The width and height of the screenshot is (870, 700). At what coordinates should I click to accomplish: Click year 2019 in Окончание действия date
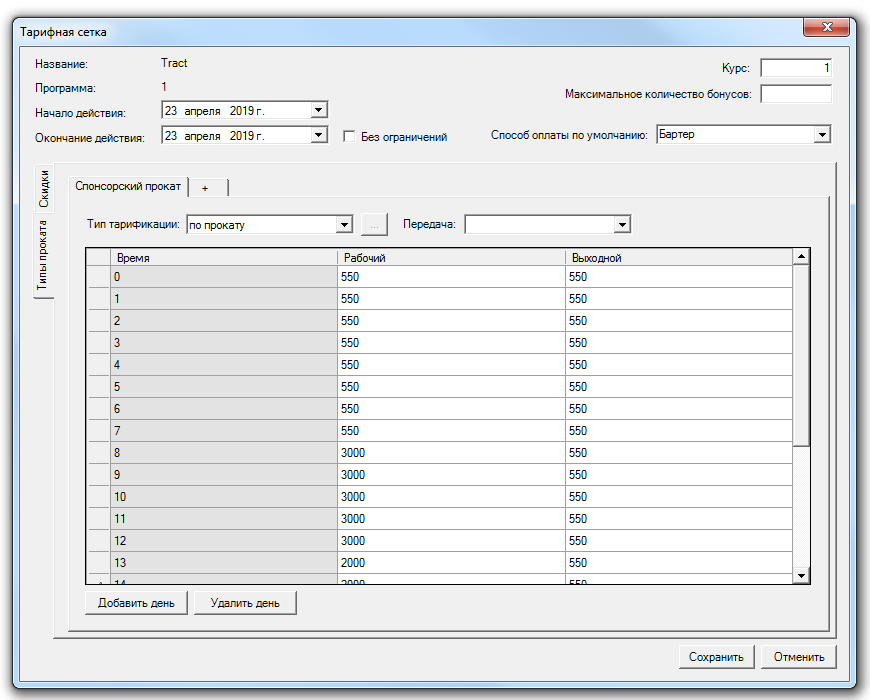pyautogui.click(x=242, y=136)
